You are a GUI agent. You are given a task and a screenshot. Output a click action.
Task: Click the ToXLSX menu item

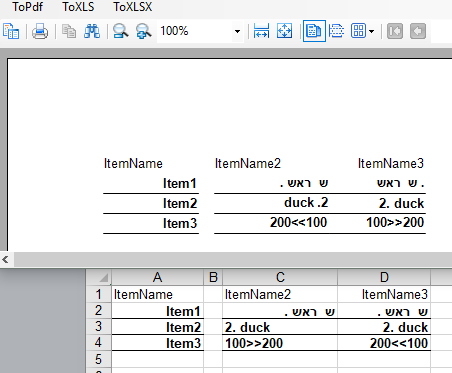click(x=133, y=7)
